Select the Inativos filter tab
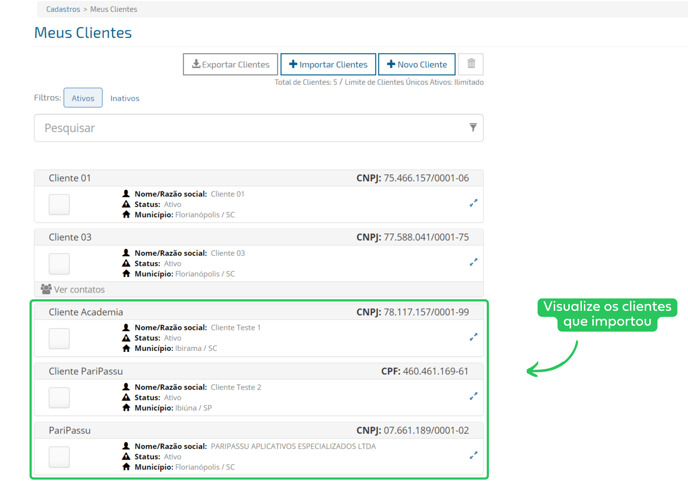688x482 pixels. [x=125, y=98]
